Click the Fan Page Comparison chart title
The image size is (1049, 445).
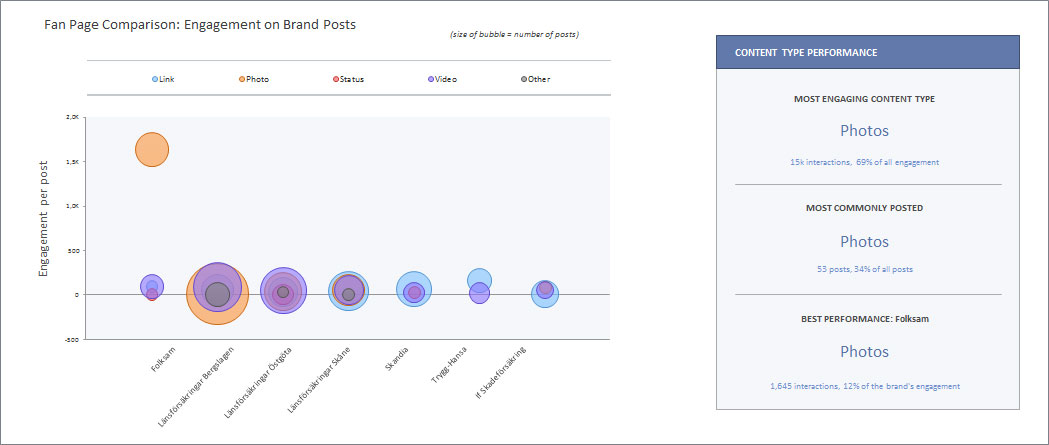point(200,24)
